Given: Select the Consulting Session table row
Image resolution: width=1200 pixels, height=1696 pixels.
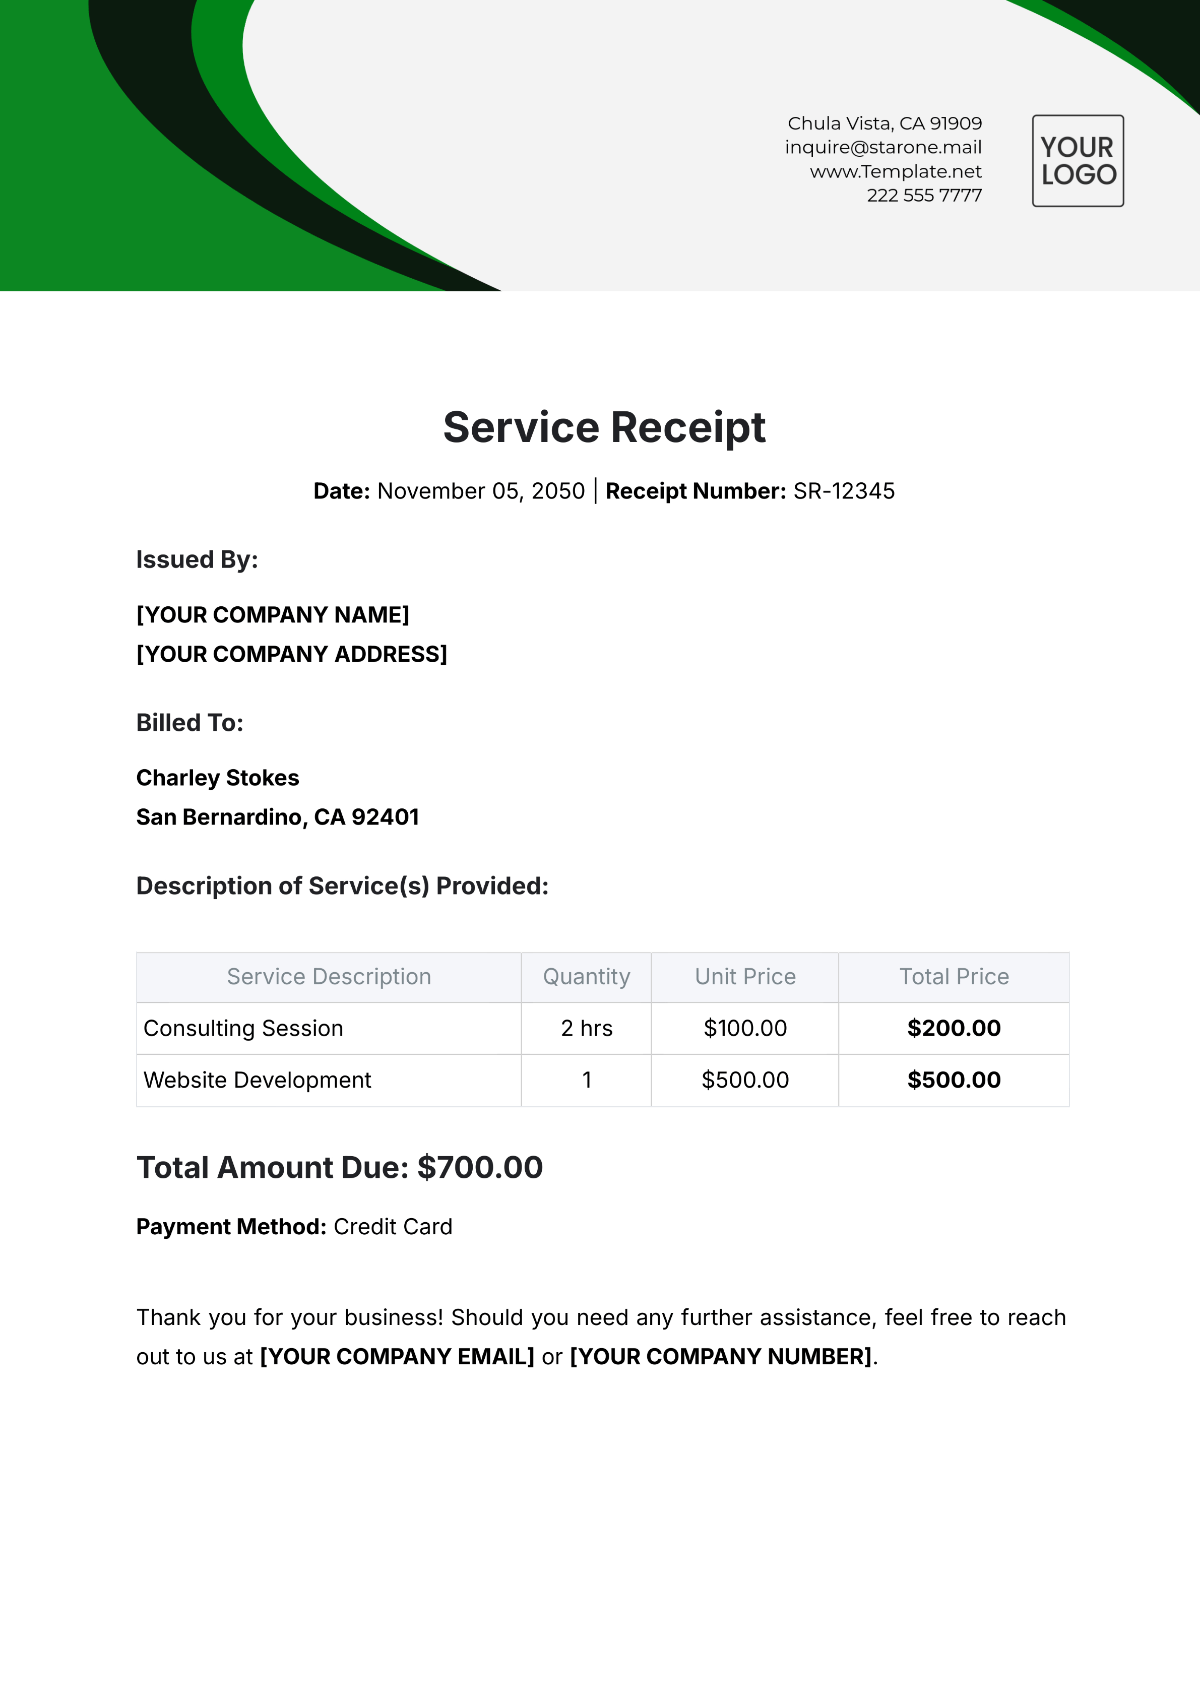Looking at the screenshot, I should [603, 1028].
